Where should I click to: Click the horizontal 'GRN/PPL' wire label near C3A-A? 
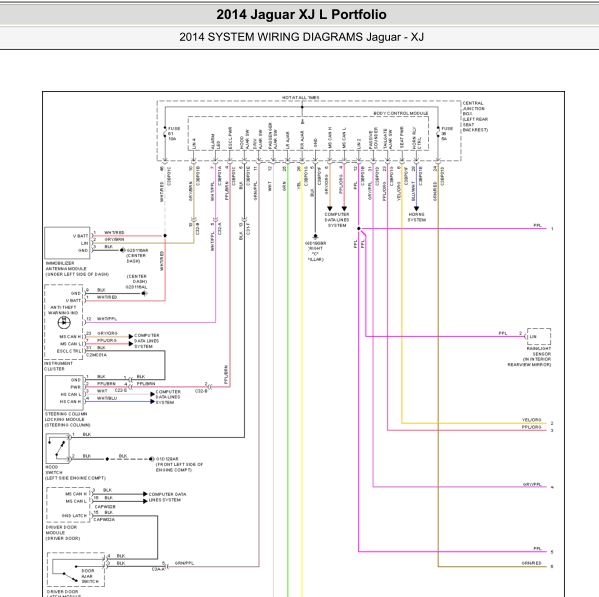tap(185, 563)
